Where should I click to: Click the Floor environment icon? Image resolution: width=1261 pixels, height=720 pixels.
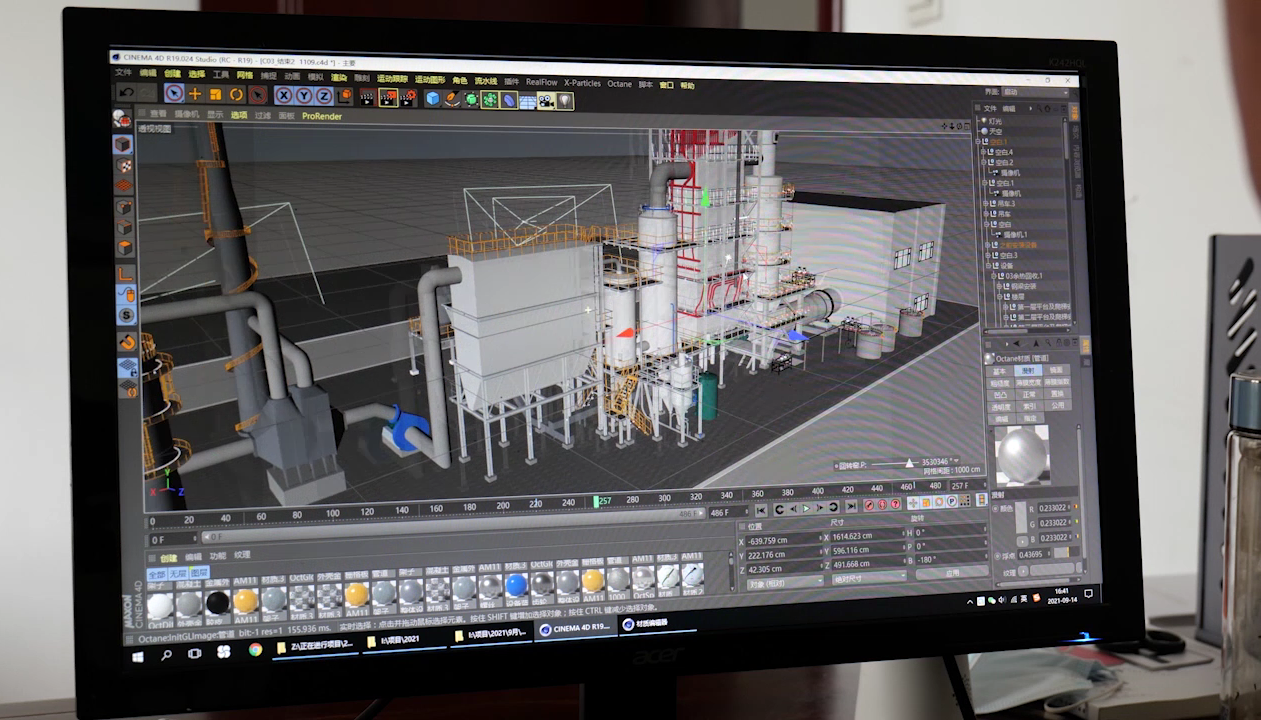[527, 100]
